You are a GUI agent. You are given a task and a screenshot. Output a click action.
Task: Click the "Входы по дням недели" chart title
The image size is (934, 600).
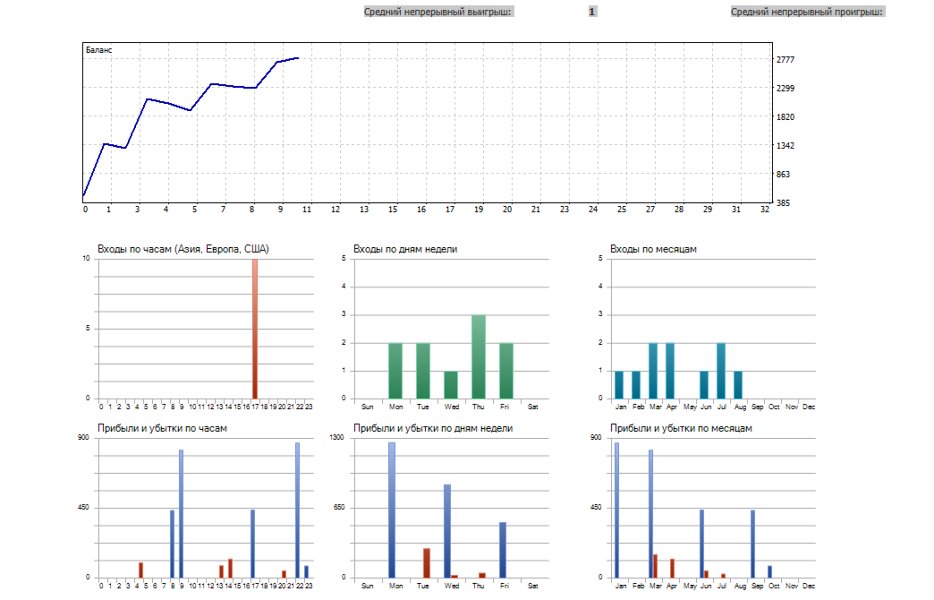click(x=405, y=249)
